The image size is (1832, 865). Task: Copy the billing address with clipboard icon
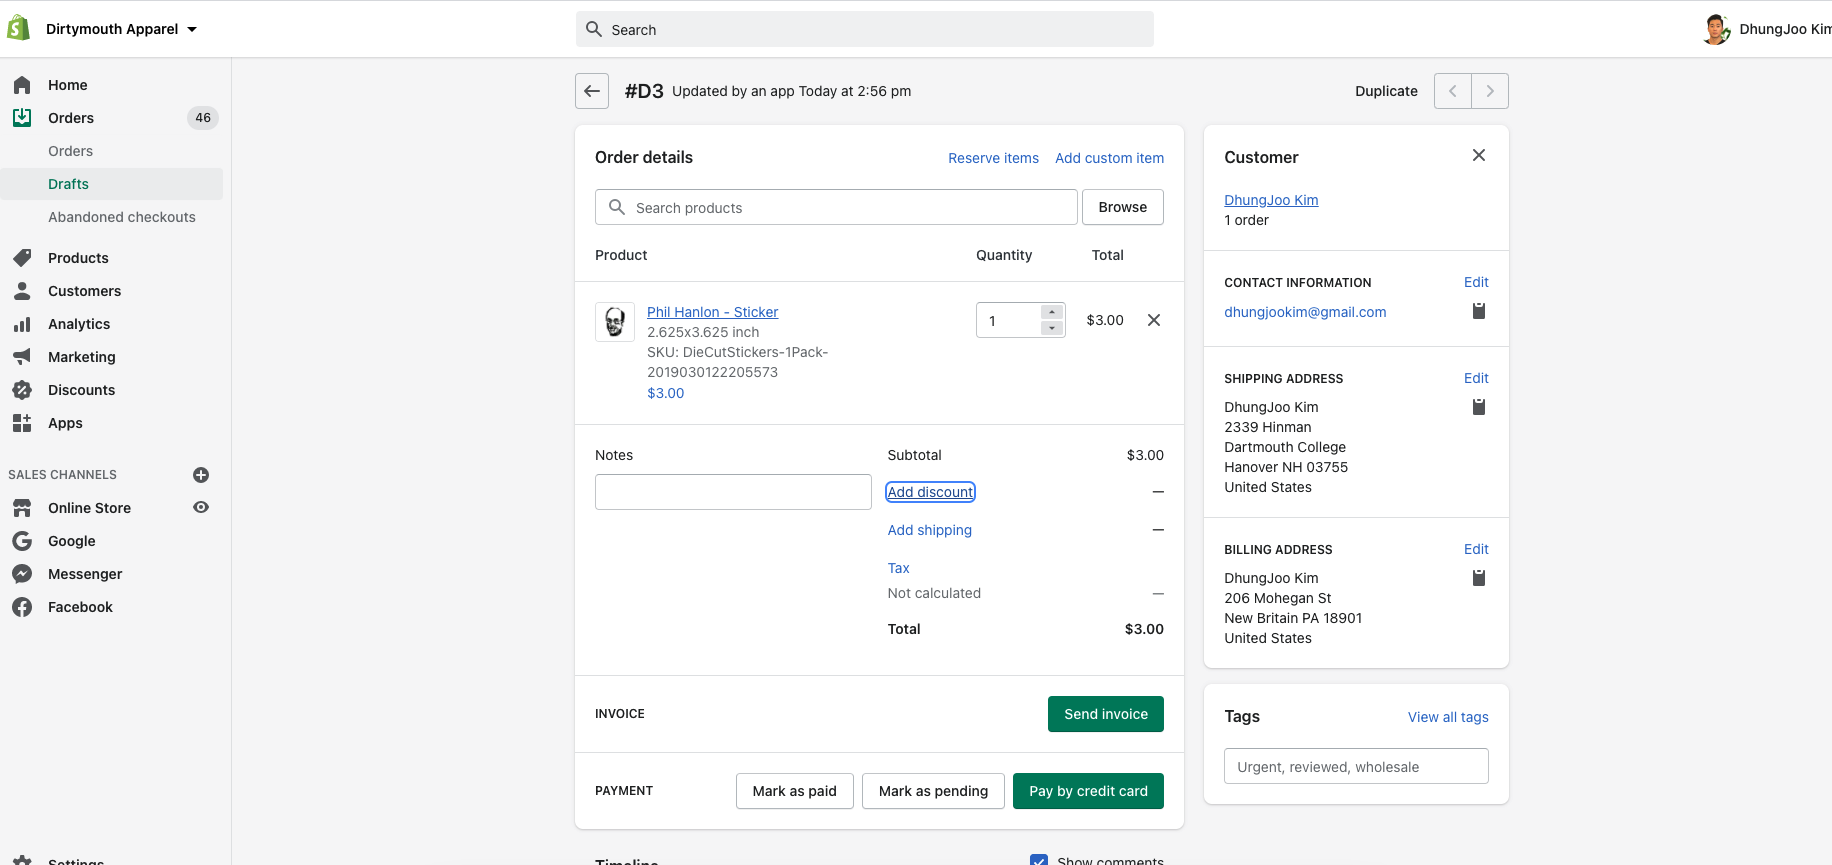click(1478, 578)
